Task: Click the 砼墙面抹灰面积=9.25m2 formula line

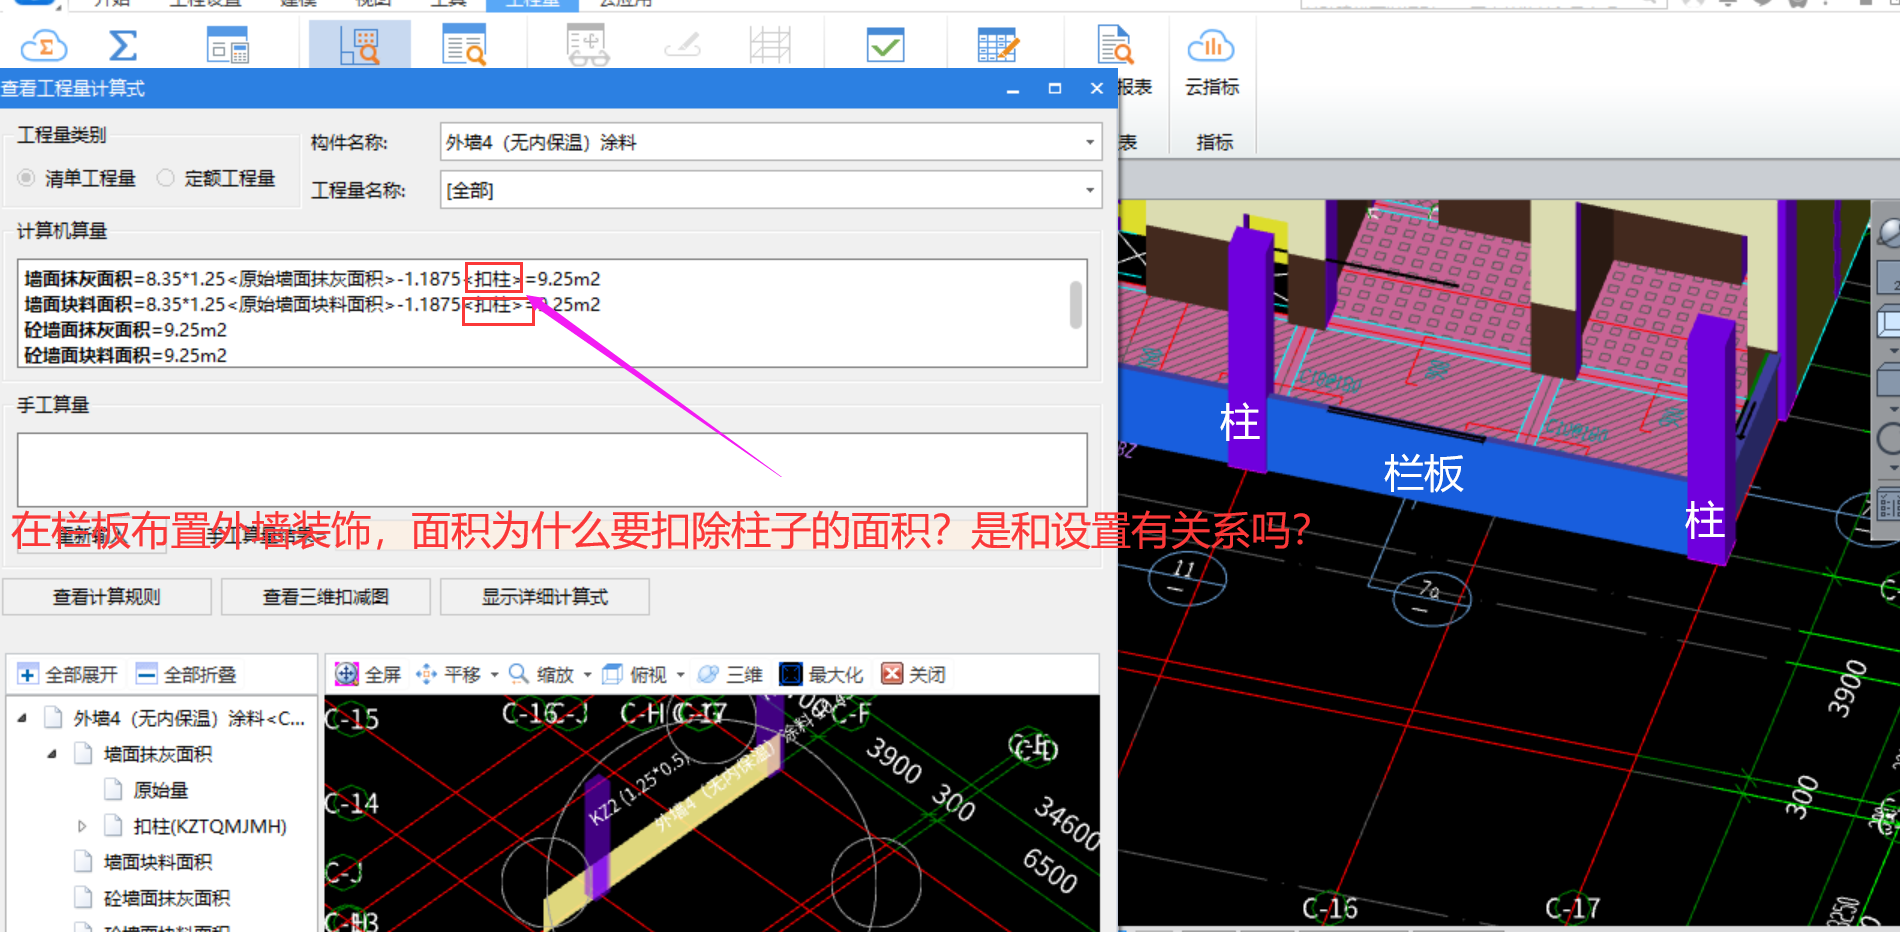Action: (126, 330)
